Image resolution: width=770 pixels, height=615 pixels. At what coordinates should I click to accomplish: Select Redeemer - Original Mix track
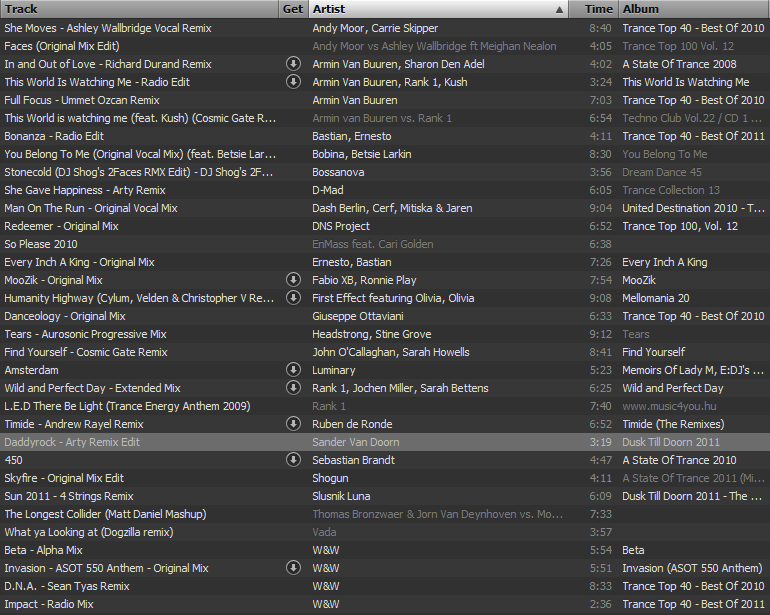point(61,226)
